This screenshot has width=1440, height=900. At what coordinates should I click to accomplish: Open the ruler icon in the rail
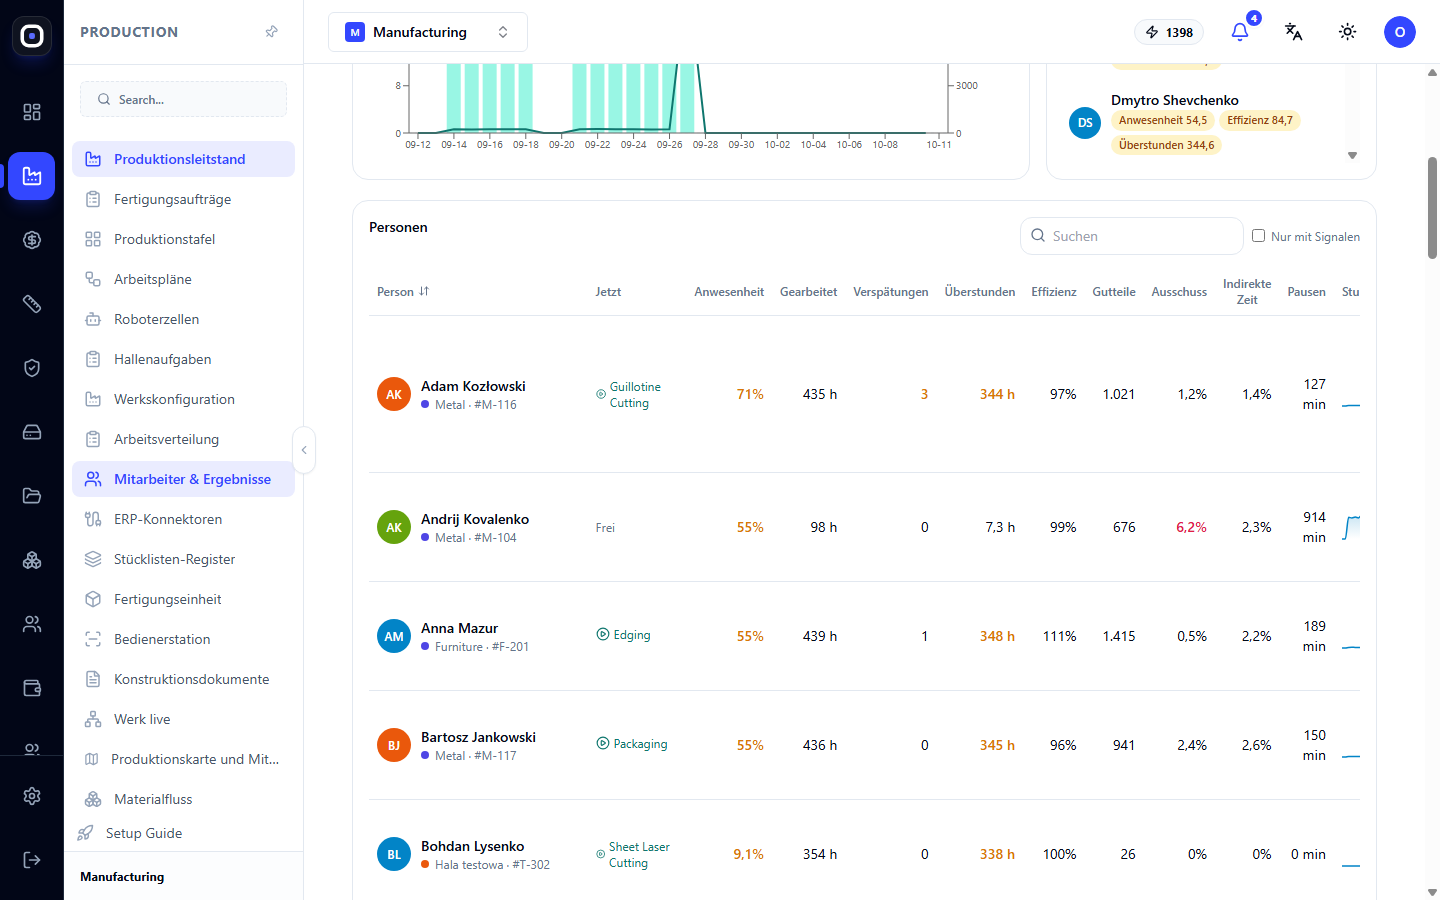tap(32, 304)
